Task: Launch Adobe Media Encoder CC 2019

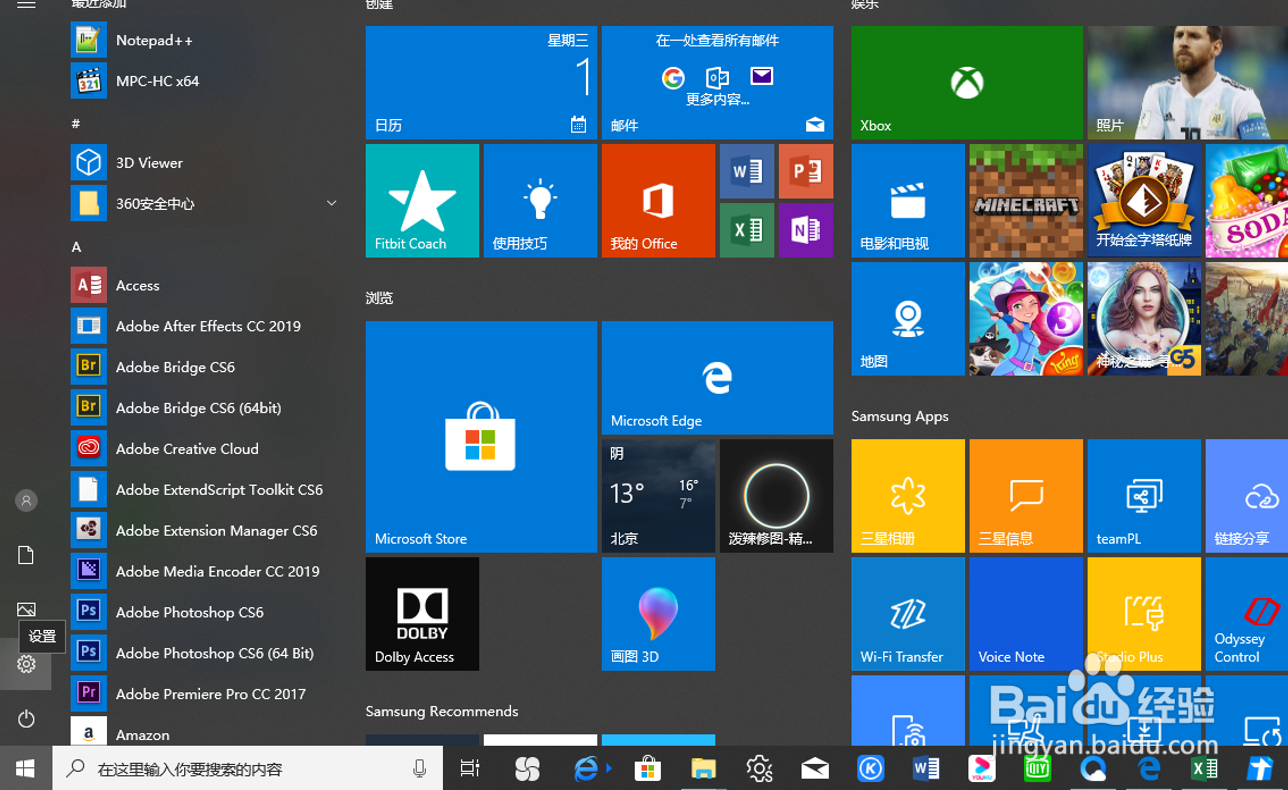Action: click(x=205, y=571)
